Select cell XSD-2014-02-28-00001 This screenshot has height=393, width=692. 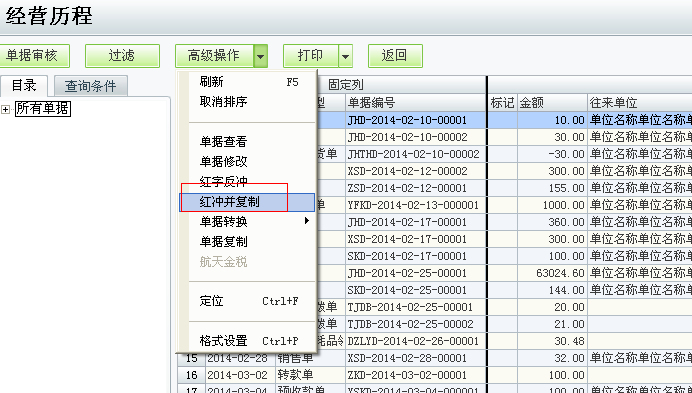click(x=416, y=358)
